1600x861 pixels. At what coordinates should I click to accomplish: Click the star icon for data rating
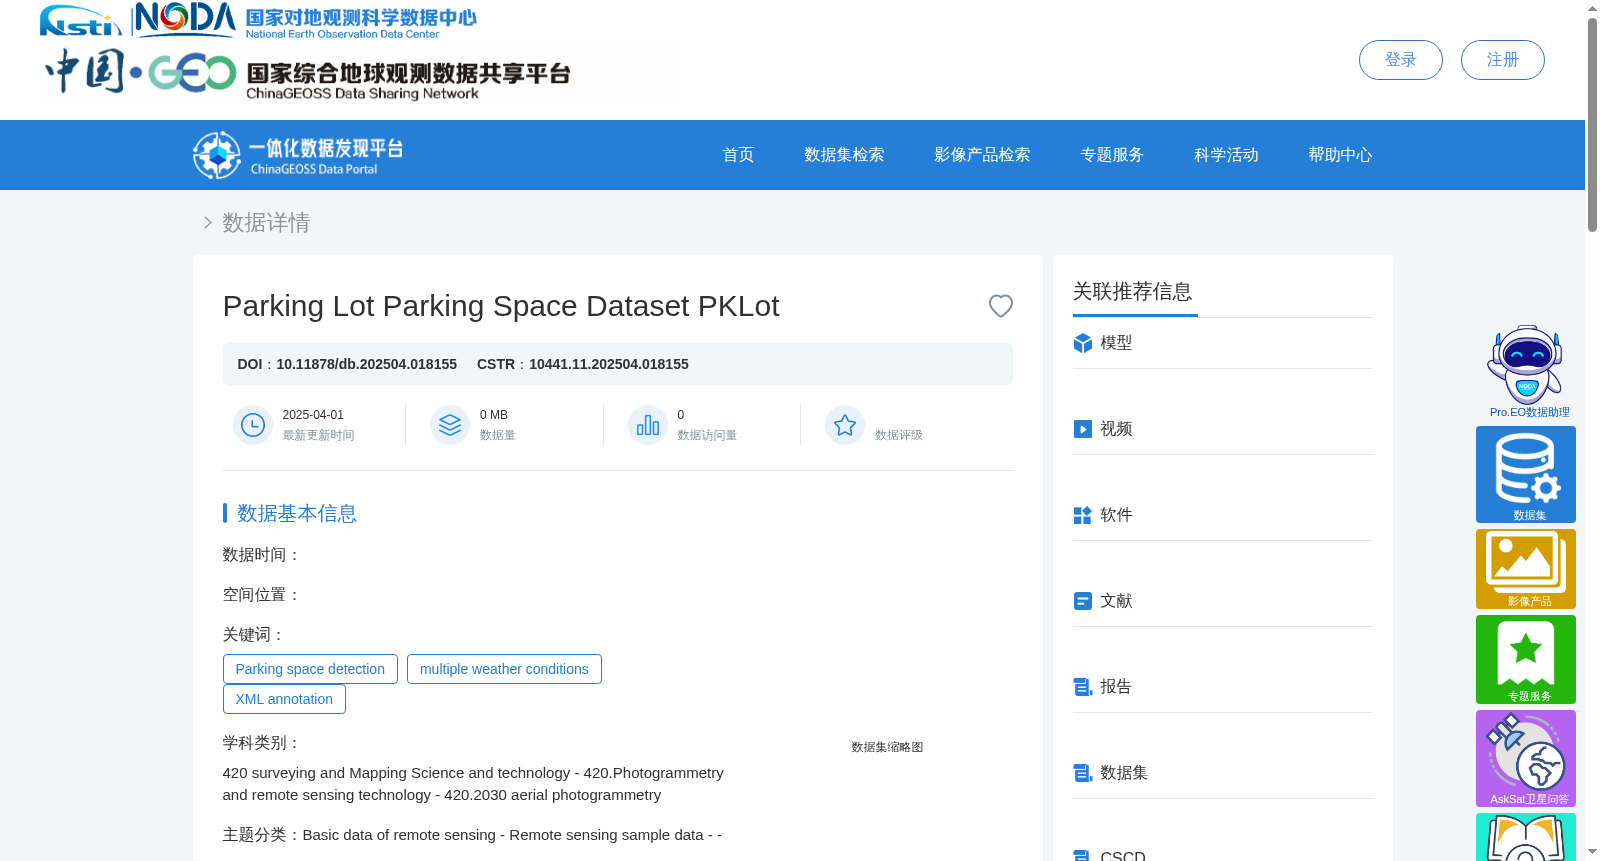pyautogui.click(x=845, y=425)
